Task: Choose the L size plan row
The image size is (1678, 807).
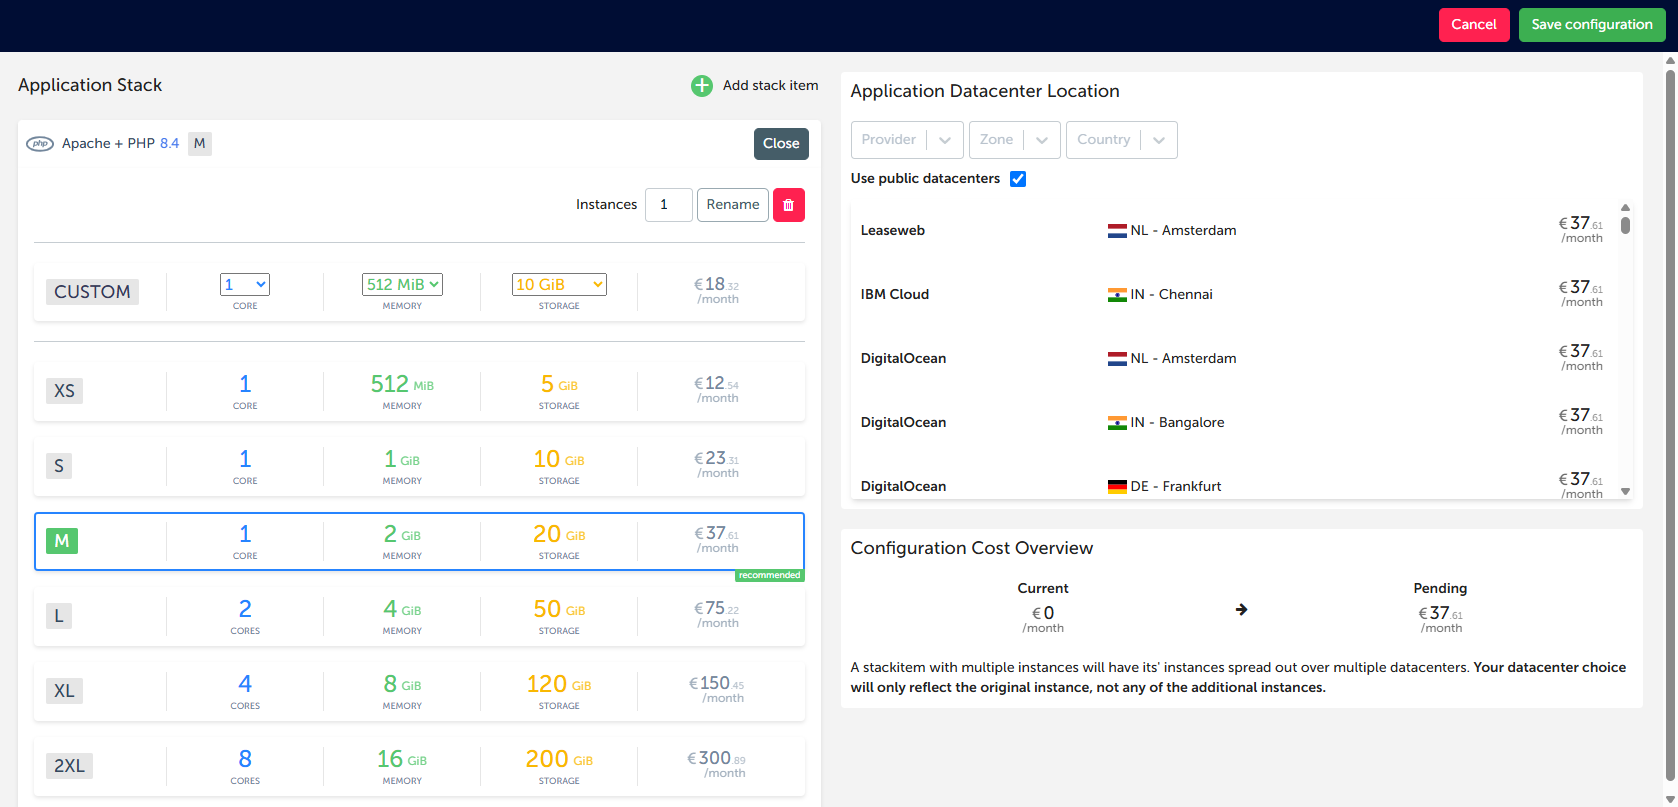Action: coord(419,616)
